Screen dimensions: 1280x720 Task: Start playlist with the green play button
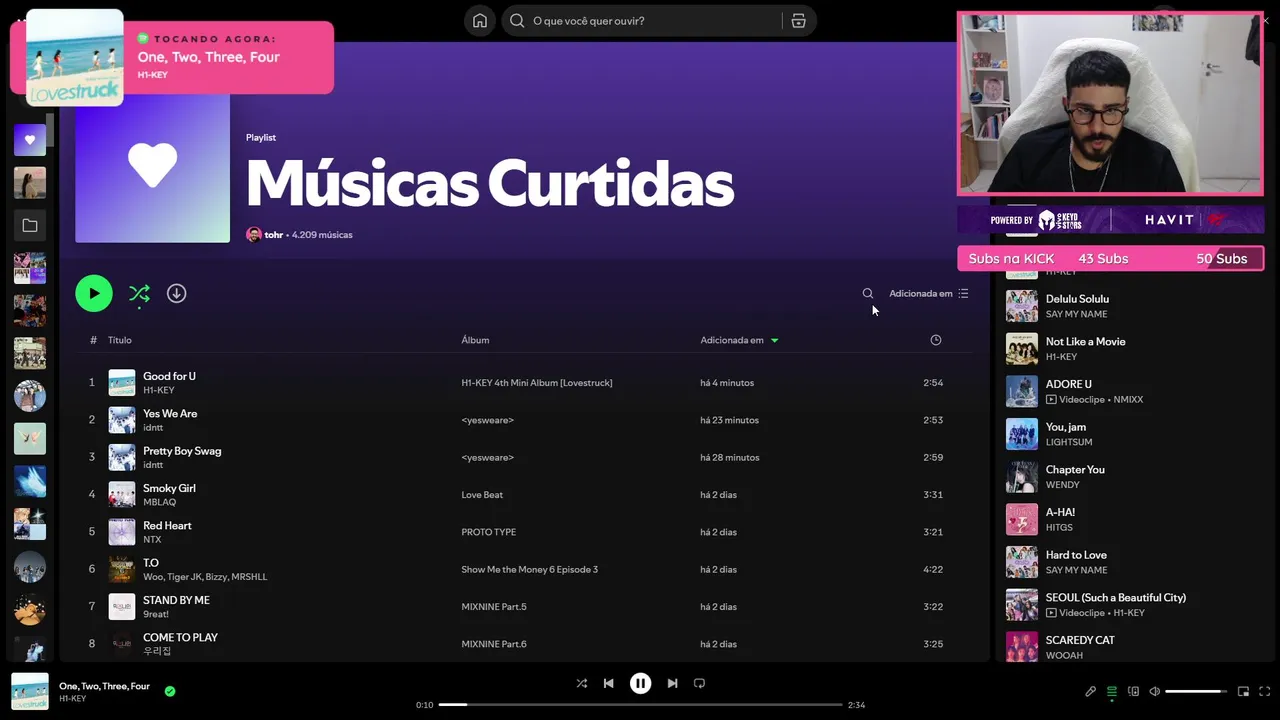click(94, 293)
